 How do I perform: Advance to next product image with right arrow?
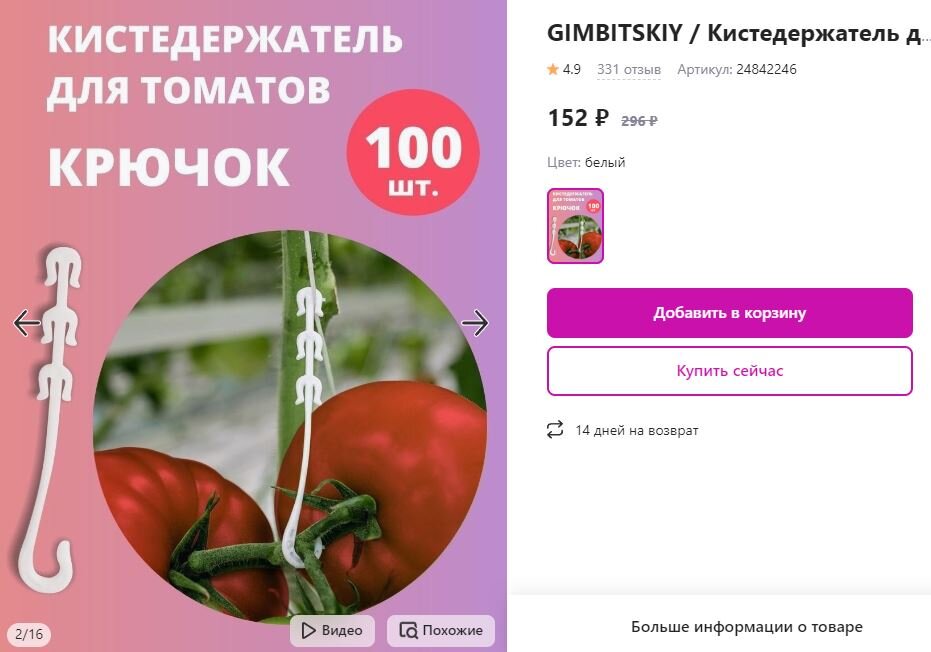[x=474, y=323]
